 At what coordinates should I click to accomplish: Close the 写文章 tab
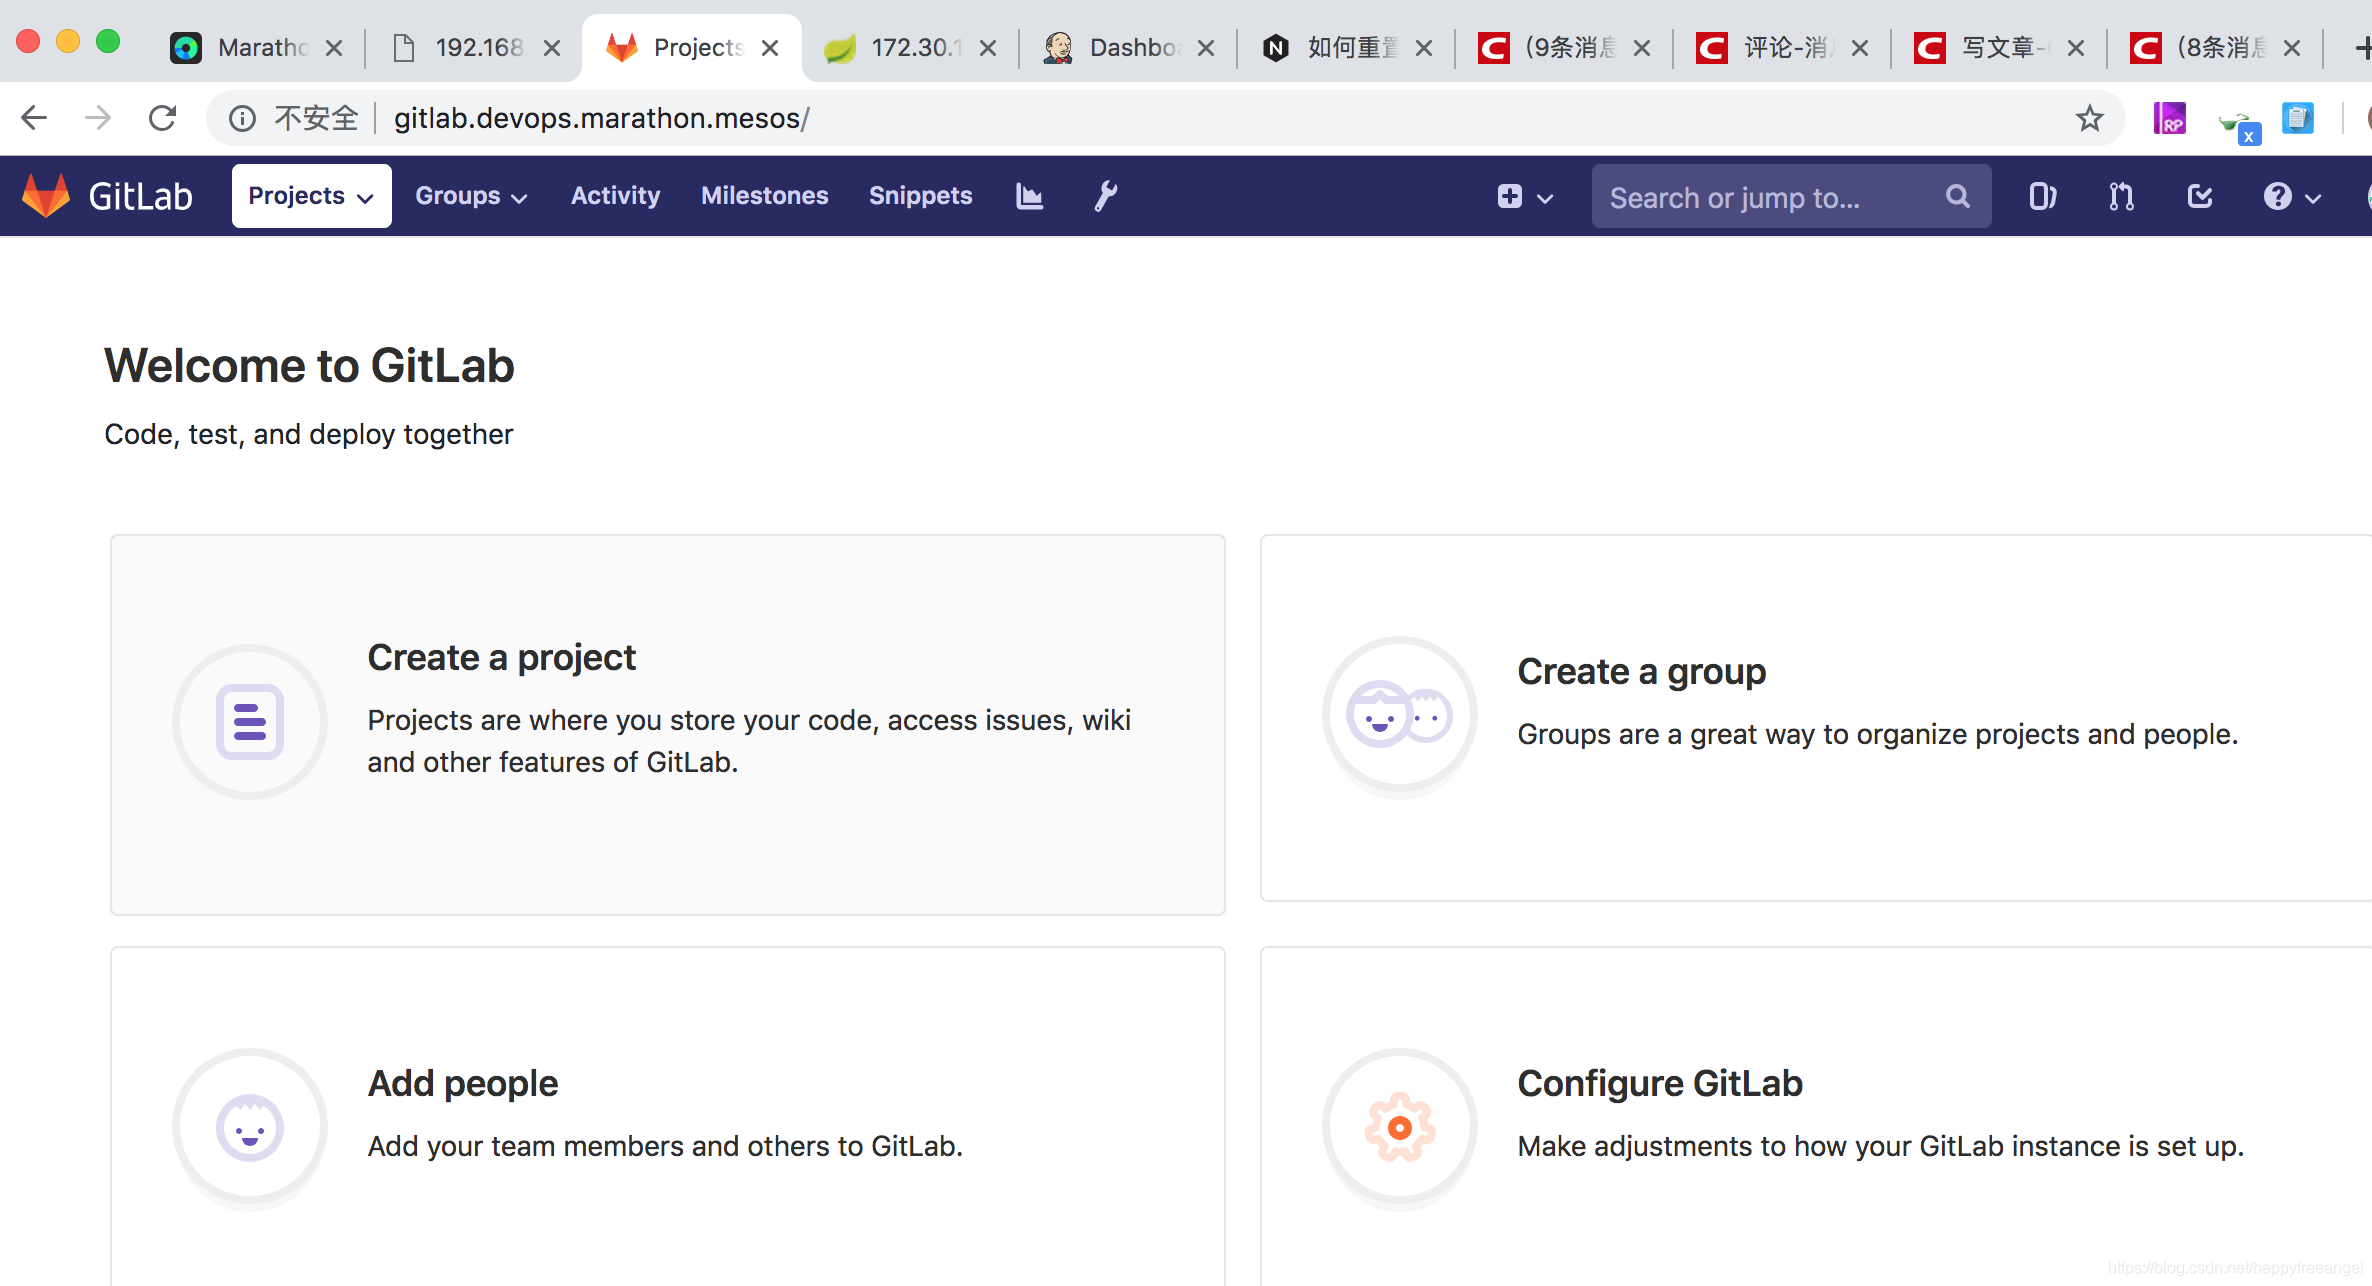coord(2076,47)
